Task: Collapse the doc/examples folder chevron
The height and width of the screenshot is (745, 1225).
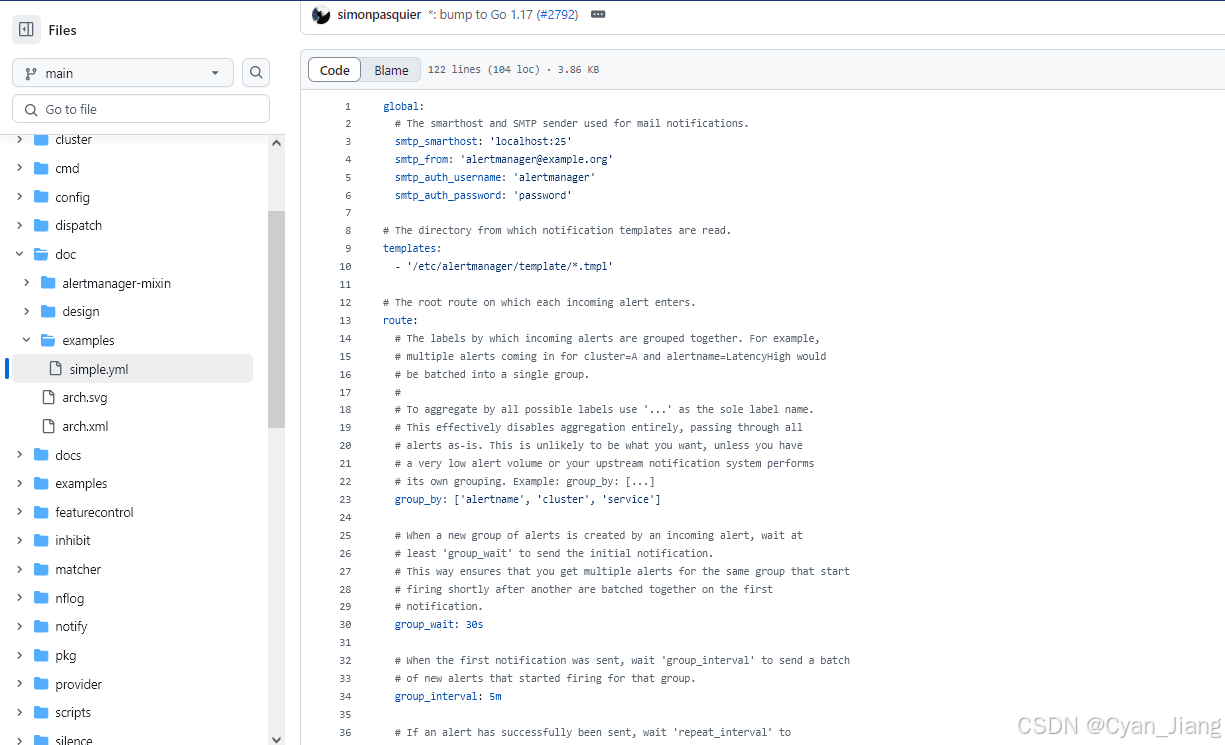Action: point(27,340)
